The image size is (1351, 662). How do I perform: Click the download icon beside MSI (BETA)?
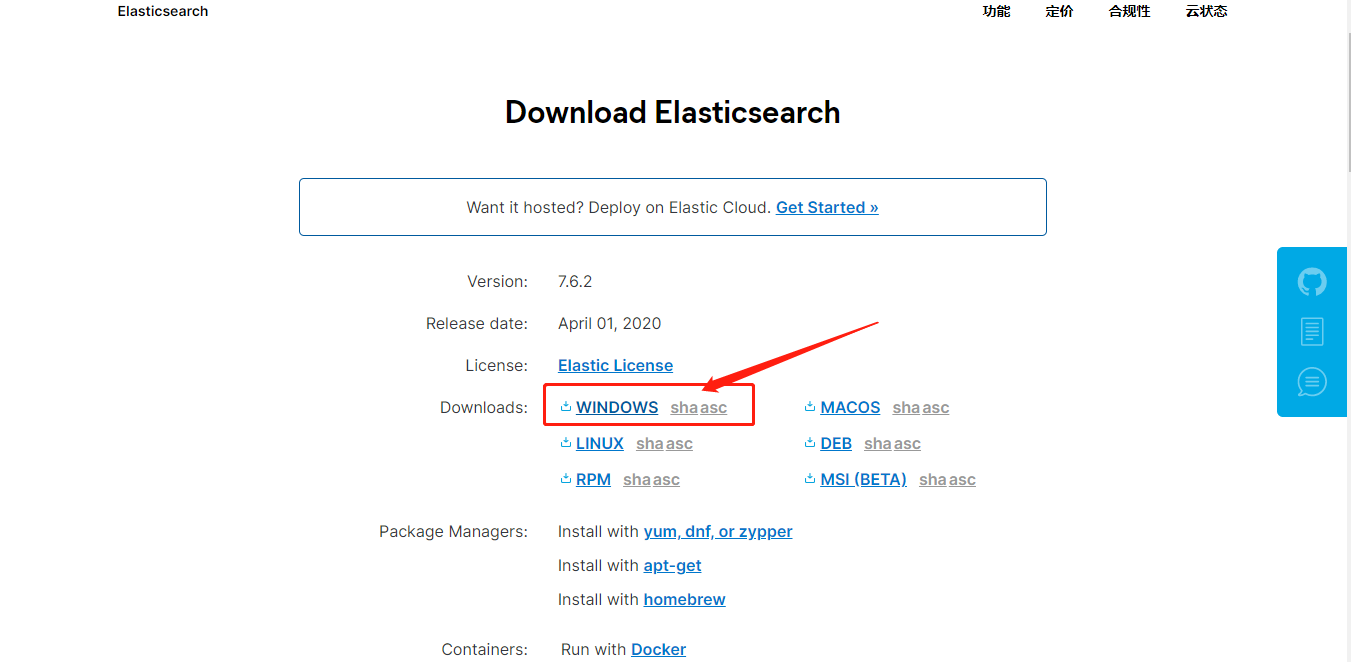[x=810, y=479]
